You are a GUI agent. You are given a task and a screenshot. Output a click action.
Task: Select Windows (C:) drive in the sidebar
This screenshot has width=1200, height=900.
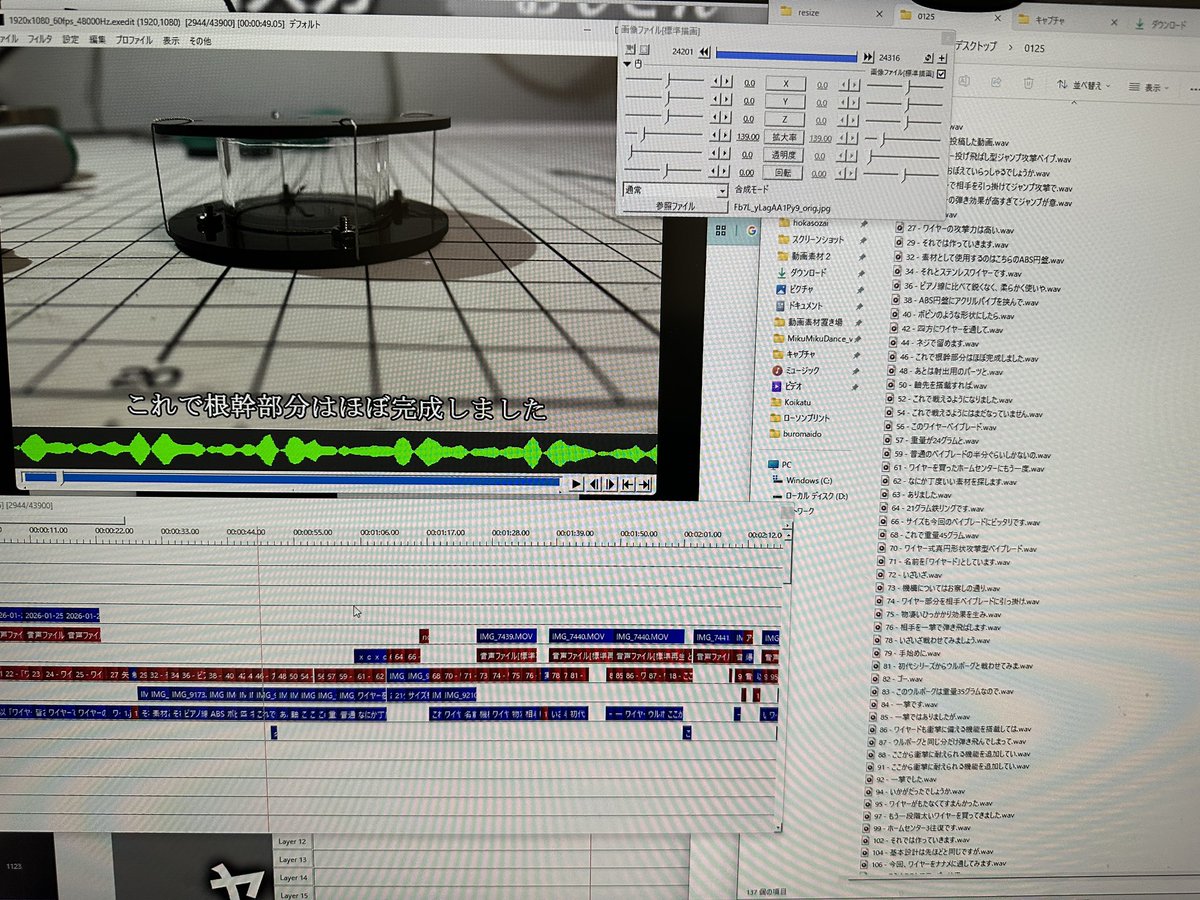pos(801,480)
